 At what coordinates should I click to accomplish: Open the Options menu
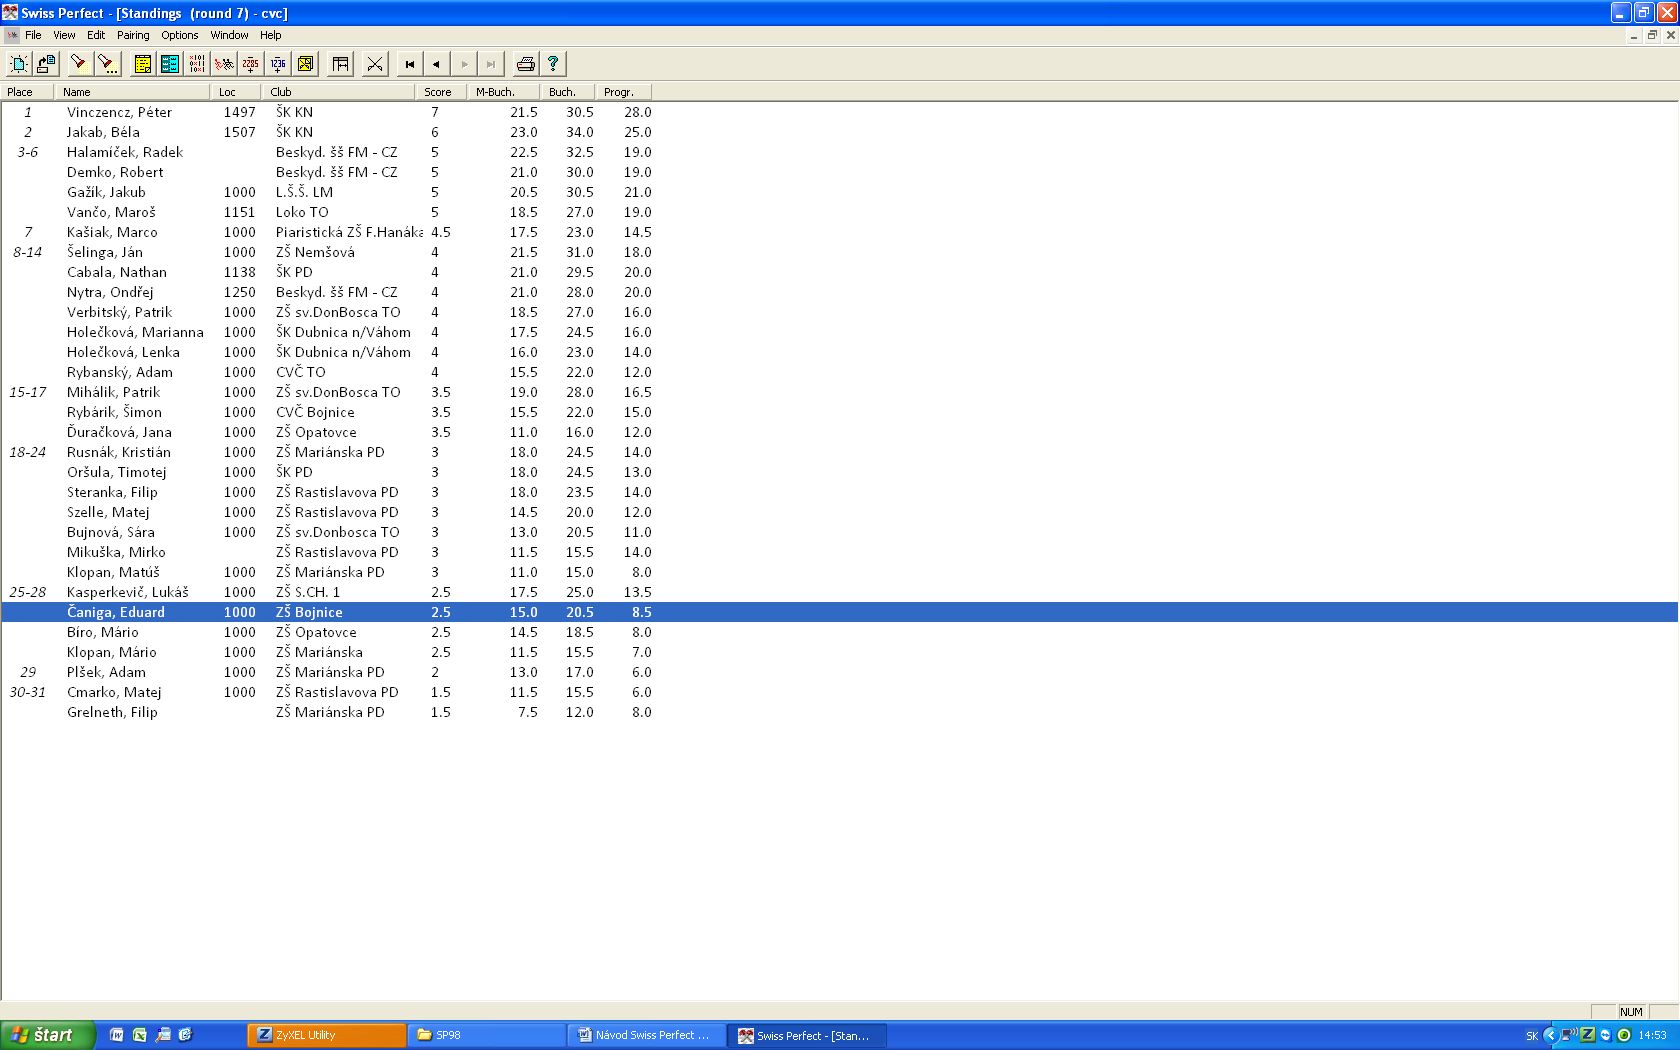[x=180, y=35]
